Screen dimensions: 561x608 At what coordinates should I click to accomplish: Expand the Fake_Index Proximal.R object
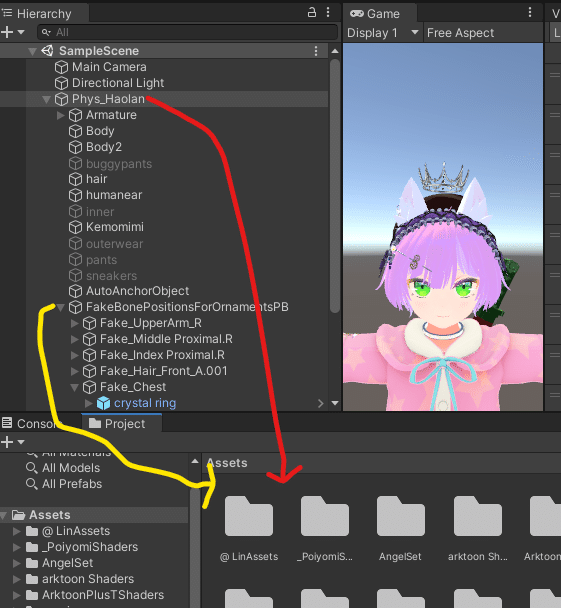pos(75,355)
